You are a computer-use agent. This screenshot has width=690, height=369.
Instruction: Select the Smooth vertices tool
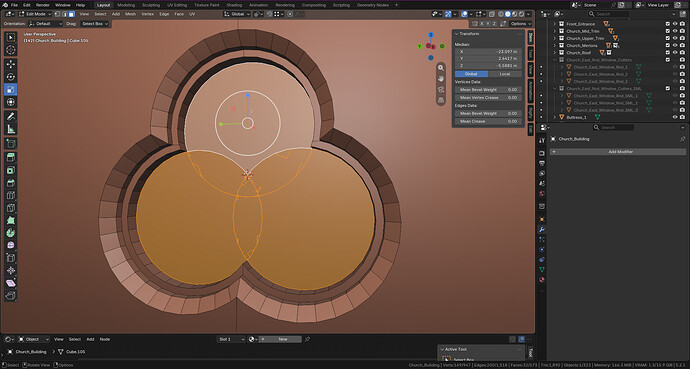click(x=11, y=245)
